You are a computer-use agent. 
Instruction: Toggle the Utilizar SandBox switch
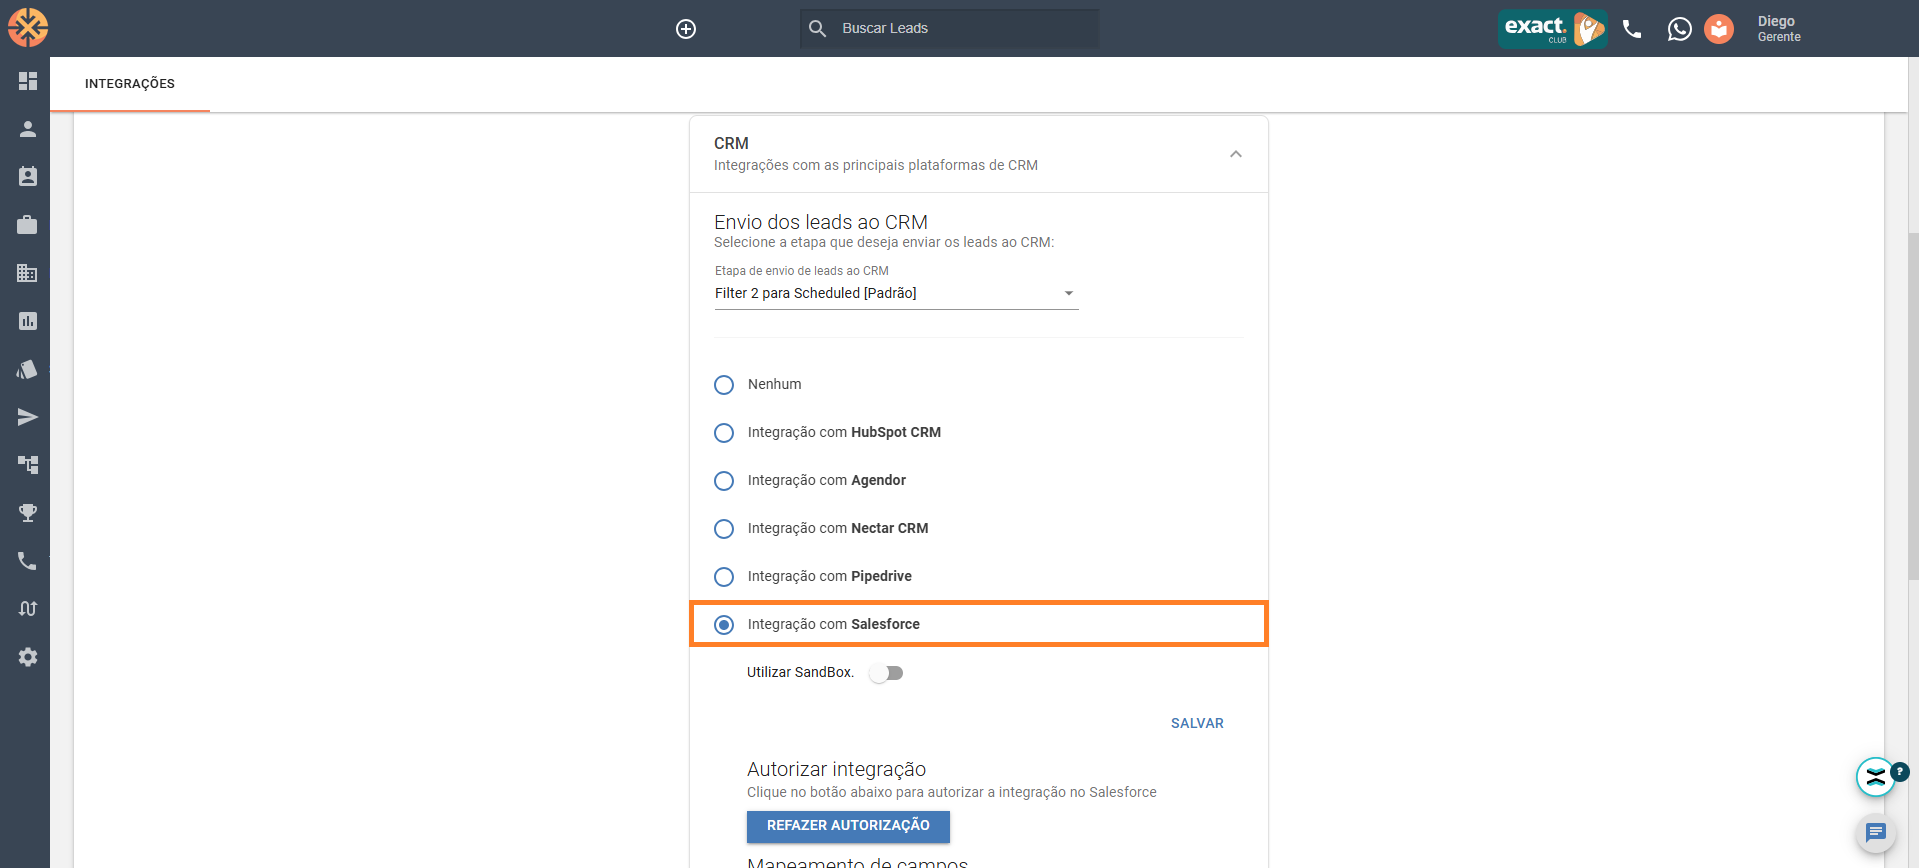tap(886, 673)
